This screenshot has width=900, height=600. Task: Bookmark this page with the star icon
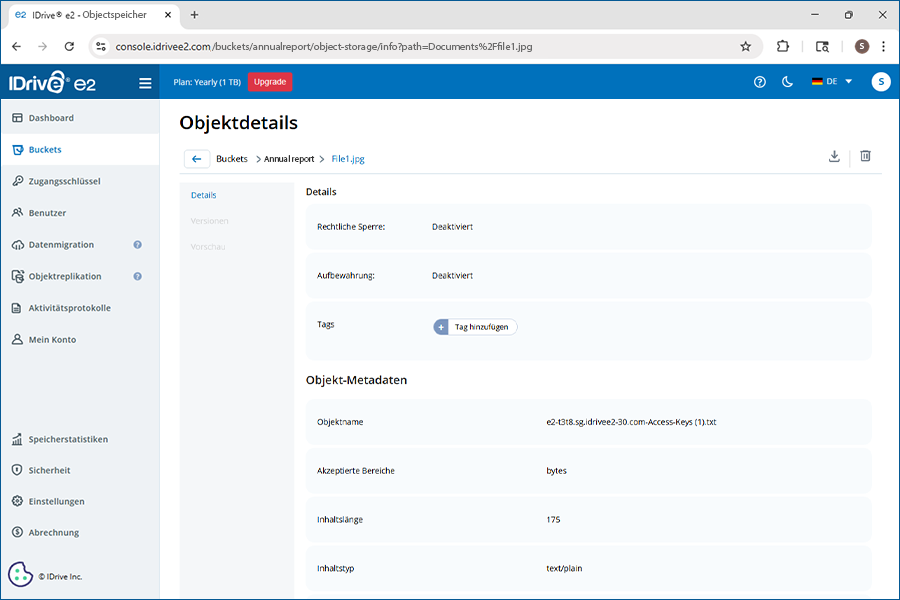point(745,46)
